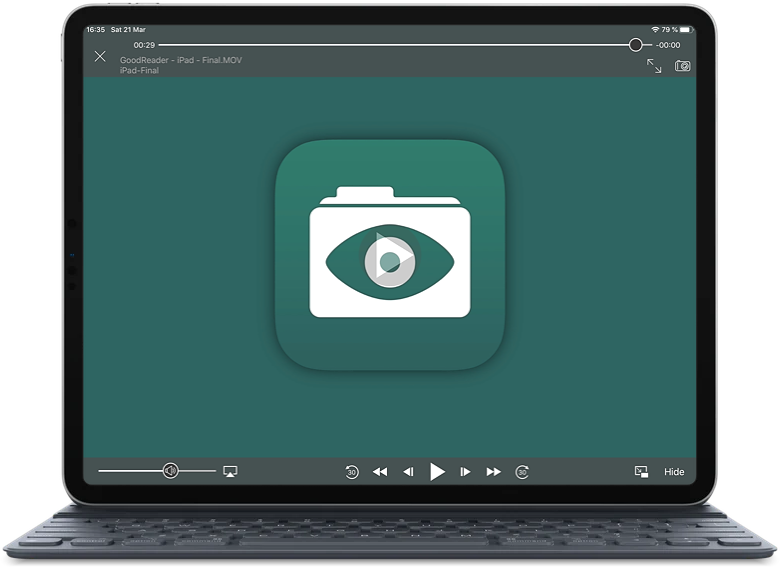This screenshot has width=780, height=567.
Task: Step back one frame
Action: tap(408, 472)
